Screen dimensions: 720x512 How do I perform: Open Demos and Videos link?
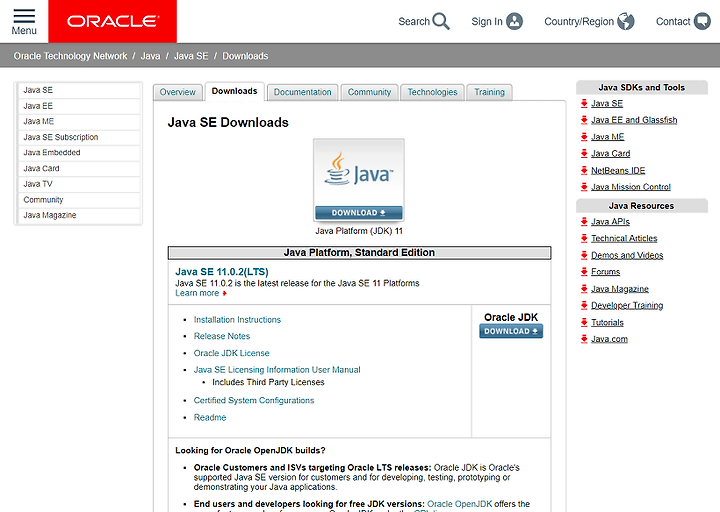point(627,255)
